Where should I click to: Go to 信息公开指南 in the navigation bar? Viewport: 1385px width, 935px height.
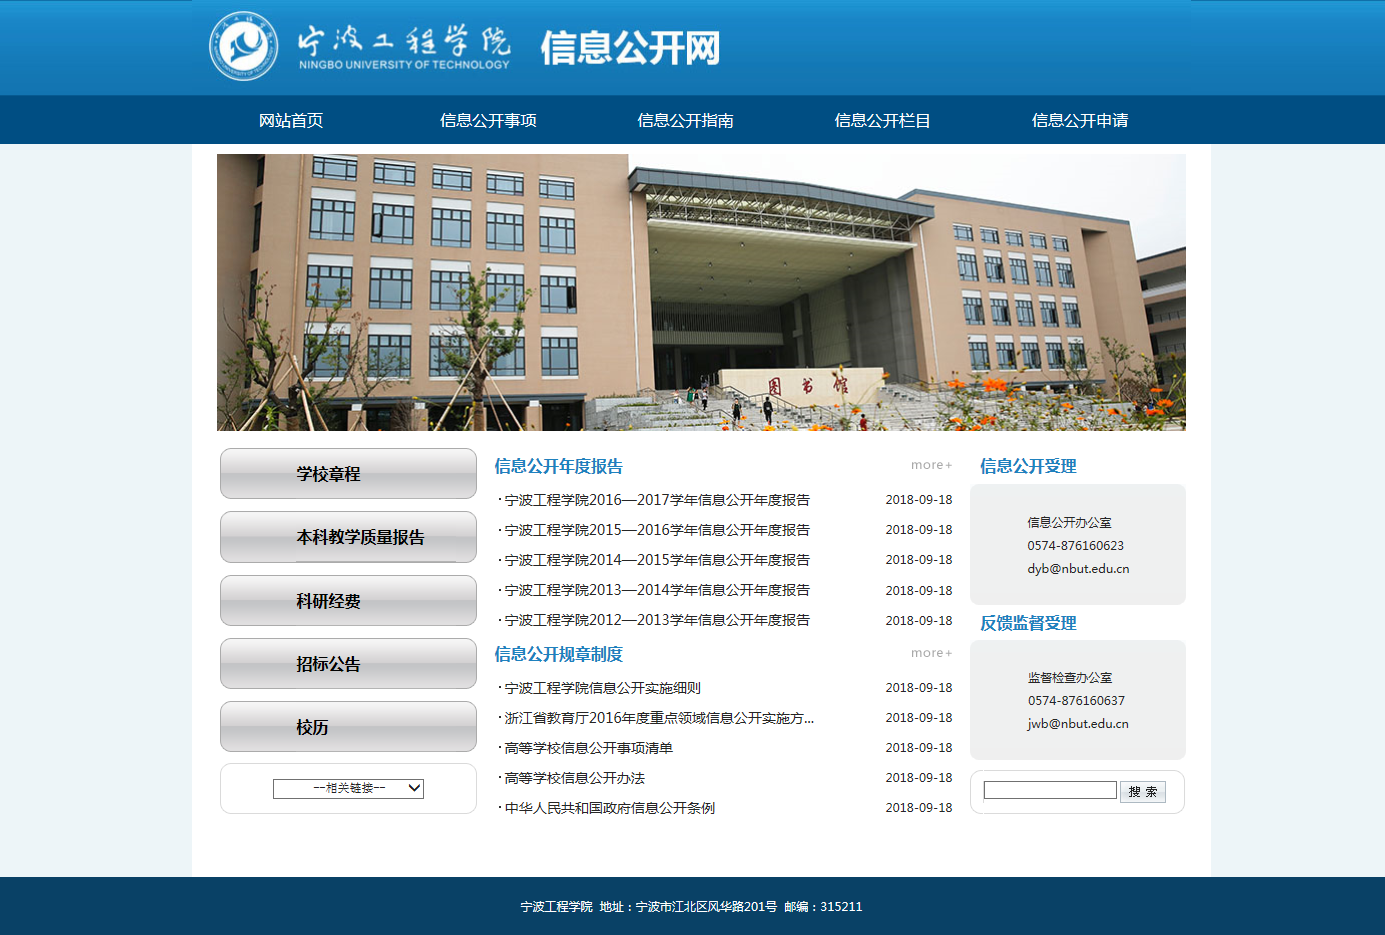tap(685, 120)
